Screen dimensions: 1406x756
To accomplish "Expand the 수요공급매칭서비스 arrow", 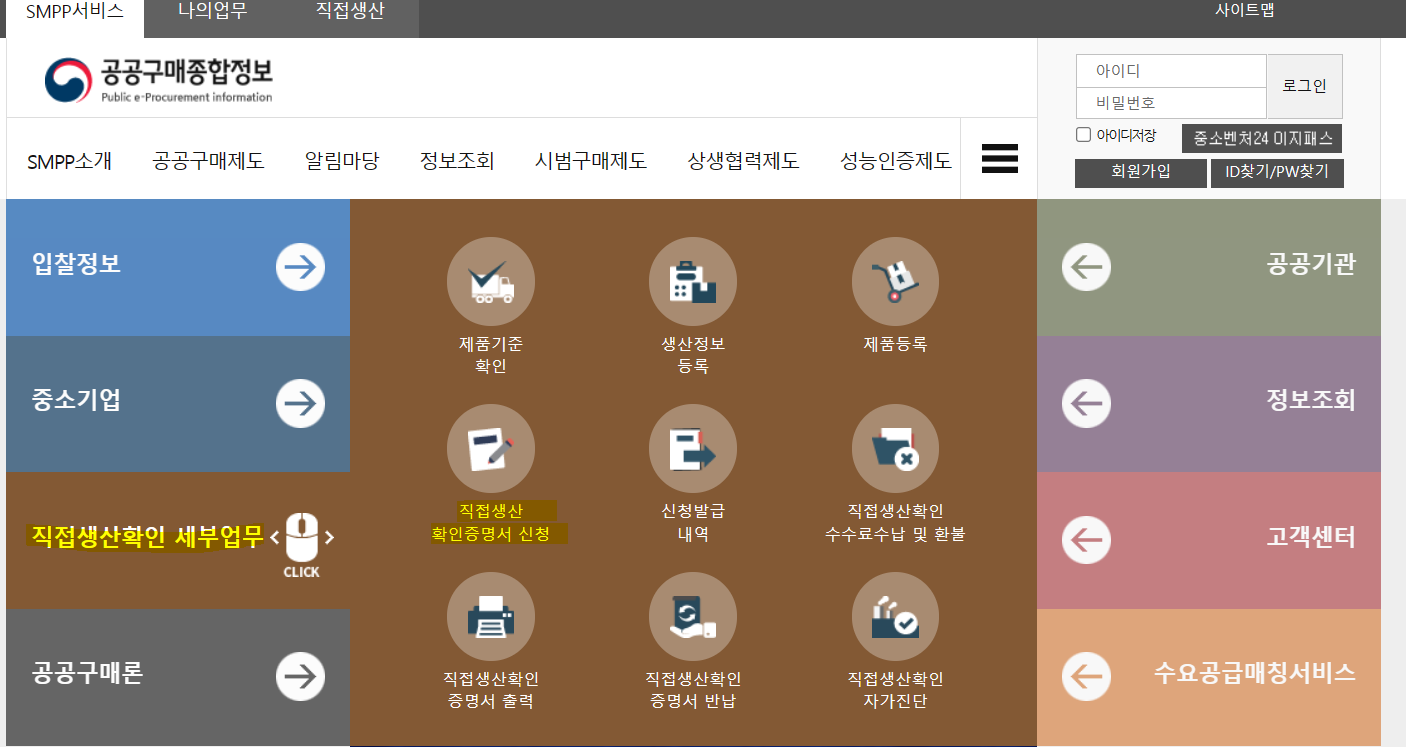I will [x=1086, y=676].
